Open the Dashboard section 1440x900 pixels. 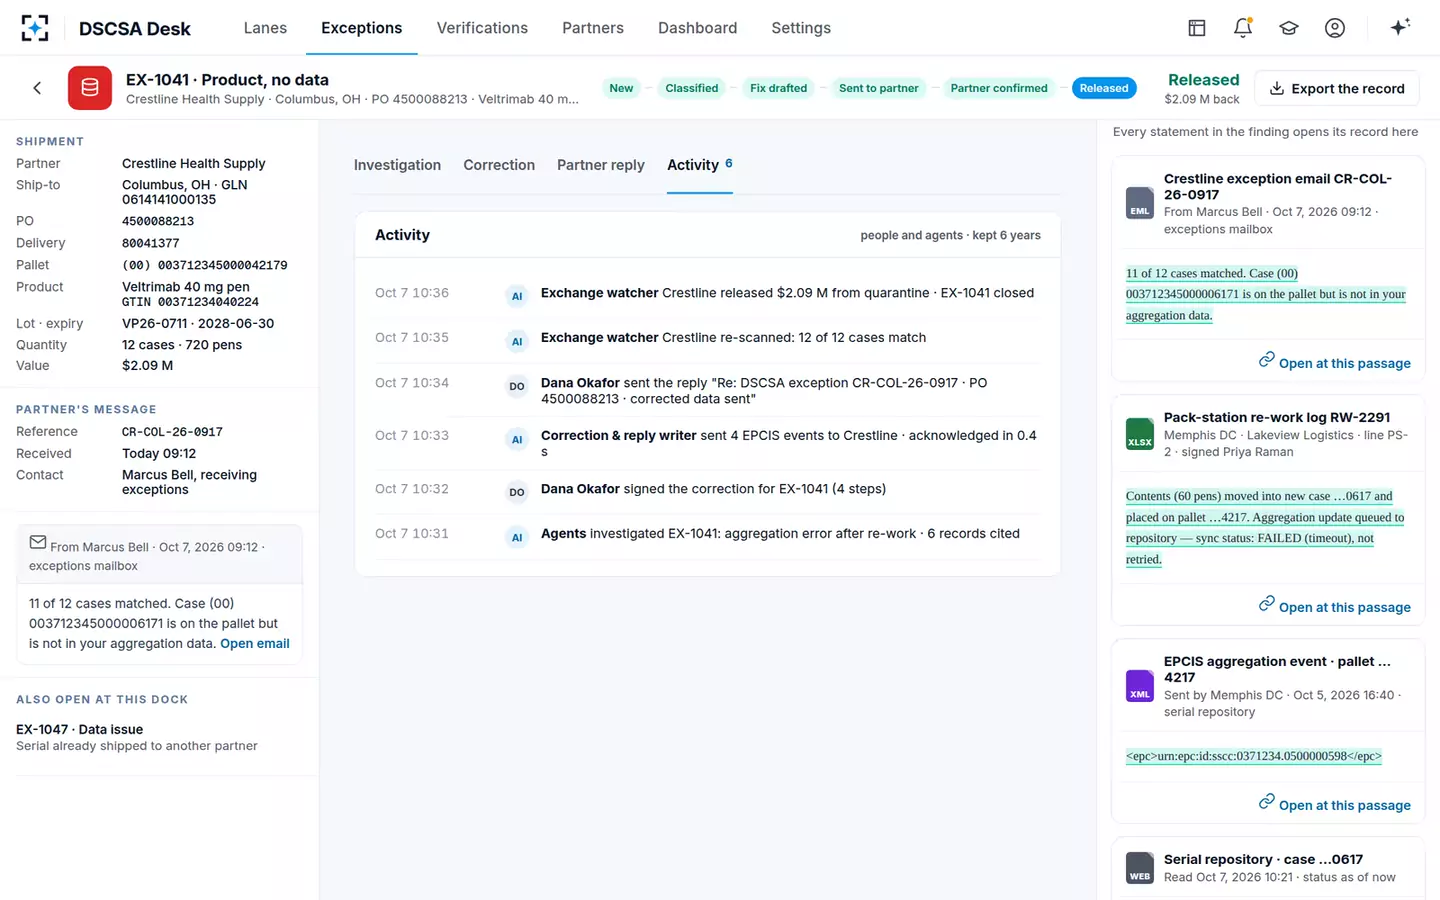coord(698,28)
